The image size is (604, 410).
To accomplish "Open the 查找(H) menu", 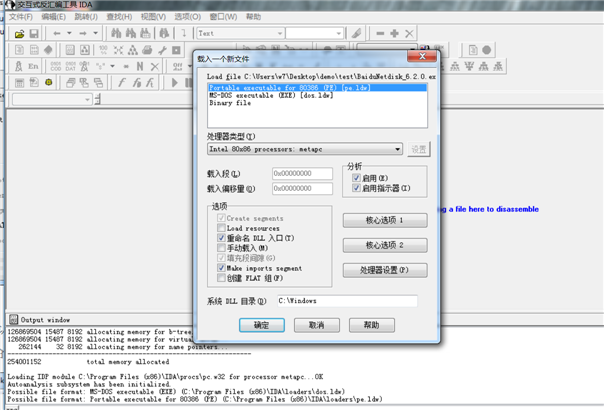I will 119,17.
